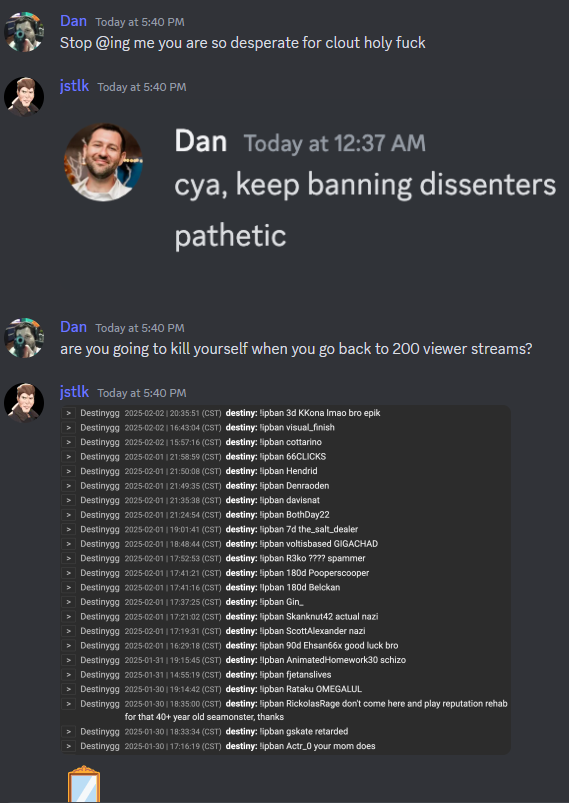Click the jstlk username above the ban log
The width and height of the screenshot is (569, 803).
click(74, 392)
